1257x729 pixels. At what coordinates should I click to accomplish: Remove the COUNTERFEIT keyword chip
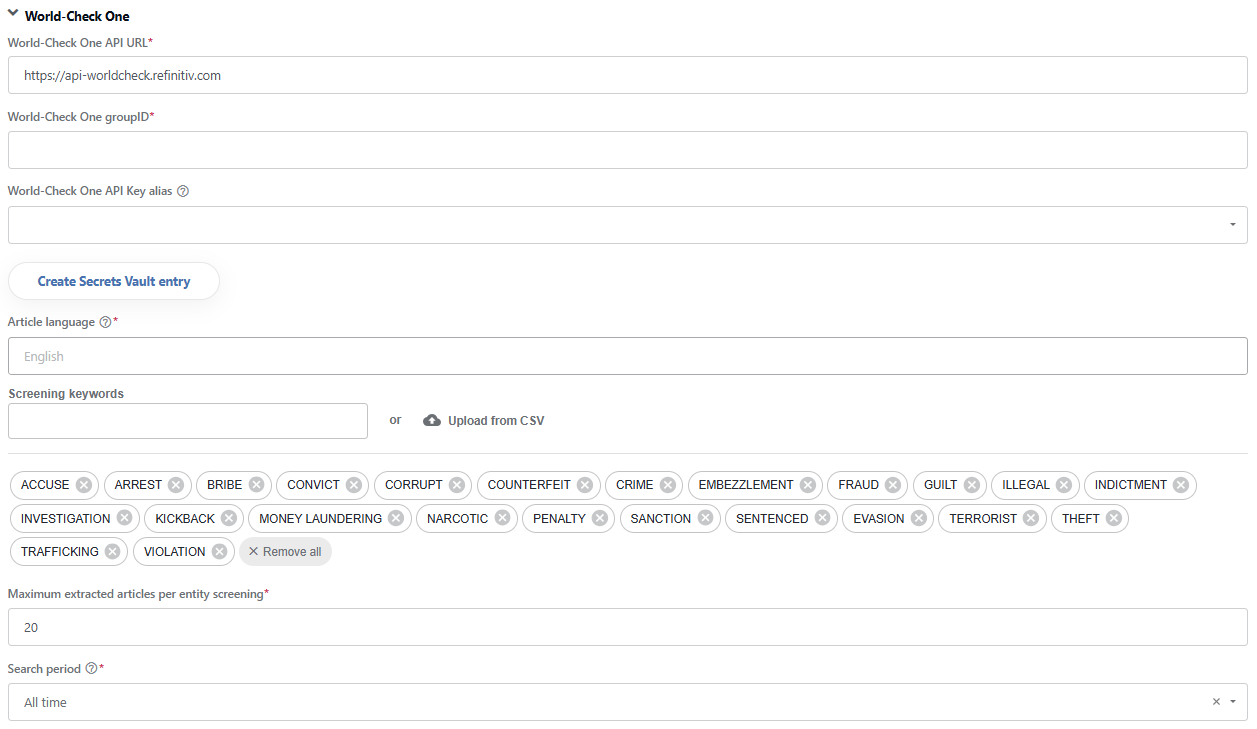[x=585, y=485]
